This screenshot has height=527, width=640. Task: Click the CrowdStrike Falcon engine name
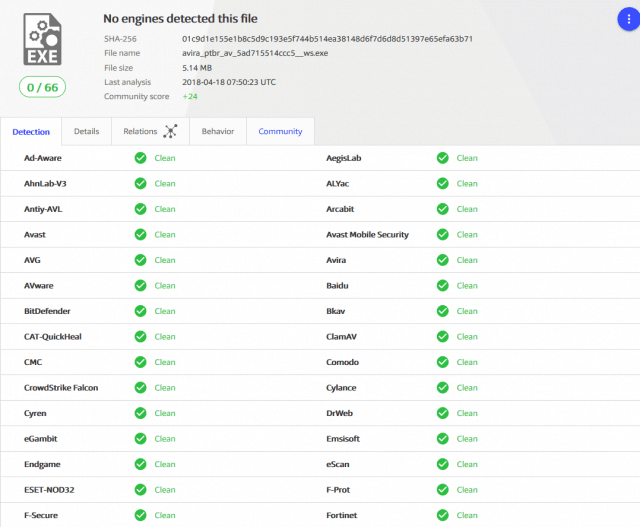(61, 388)
